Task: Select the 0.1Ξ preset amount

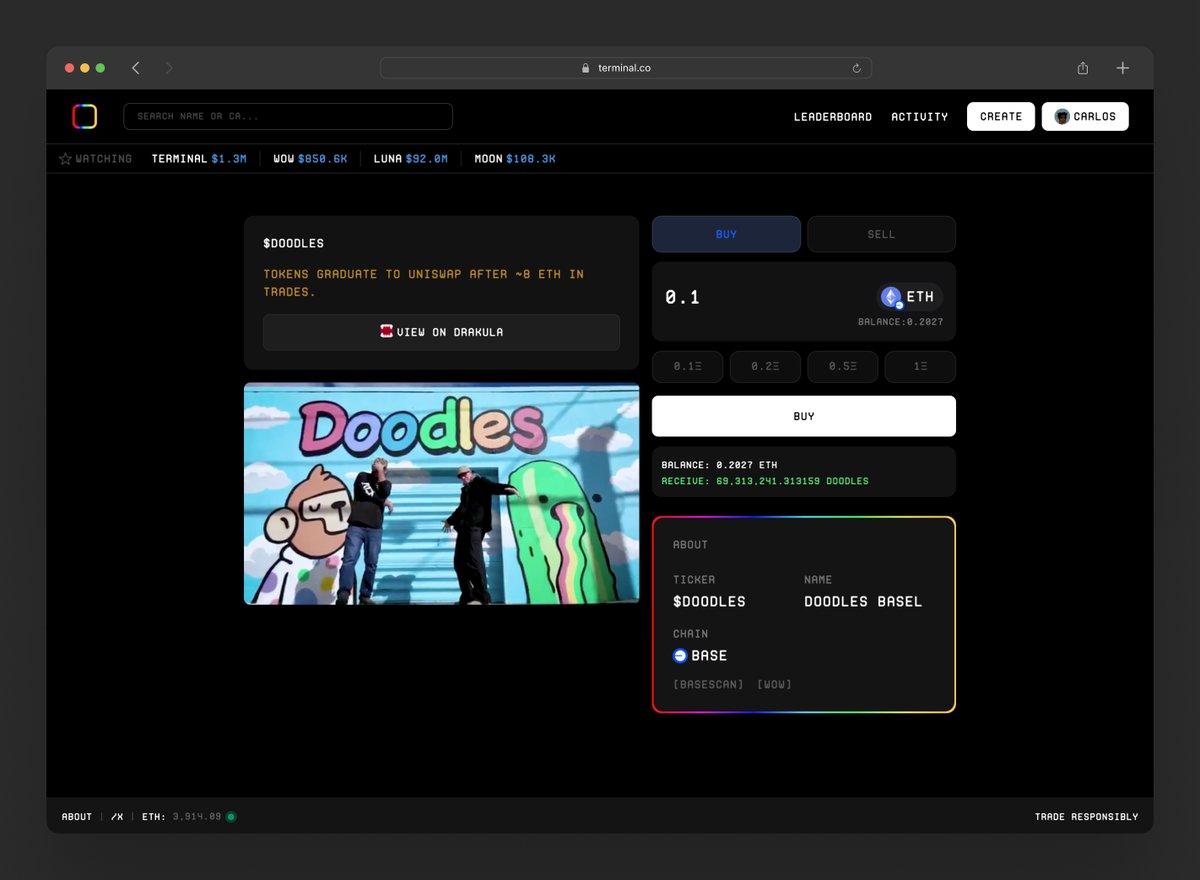Action: (x=687, y=367)
